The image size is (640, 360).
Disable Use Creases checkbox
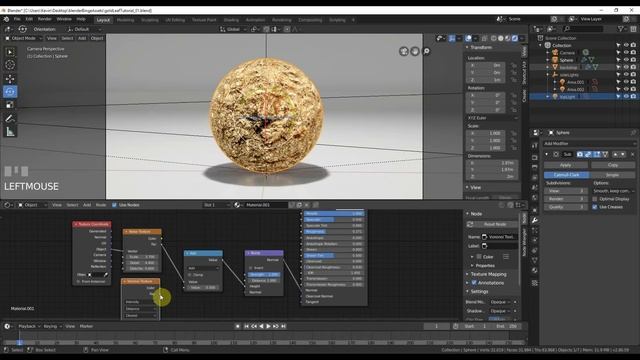click(595, 207)
